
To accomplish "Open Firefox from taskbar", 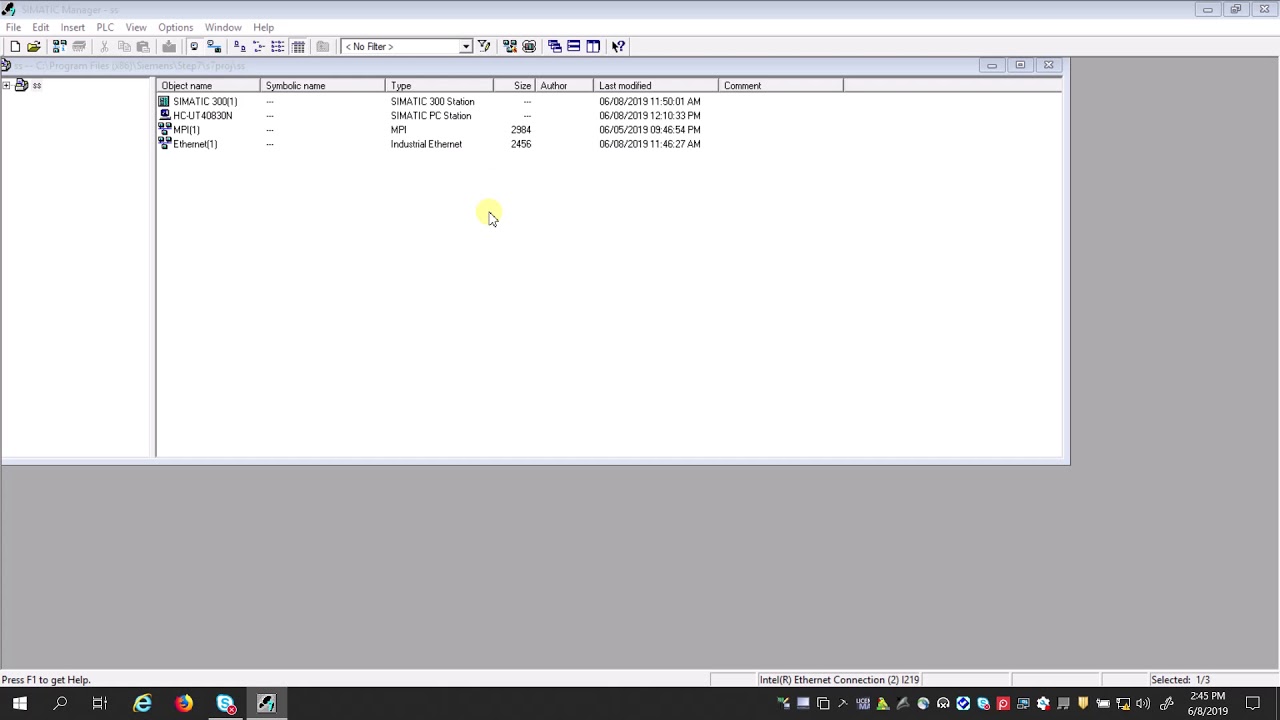I will [184, 703].
